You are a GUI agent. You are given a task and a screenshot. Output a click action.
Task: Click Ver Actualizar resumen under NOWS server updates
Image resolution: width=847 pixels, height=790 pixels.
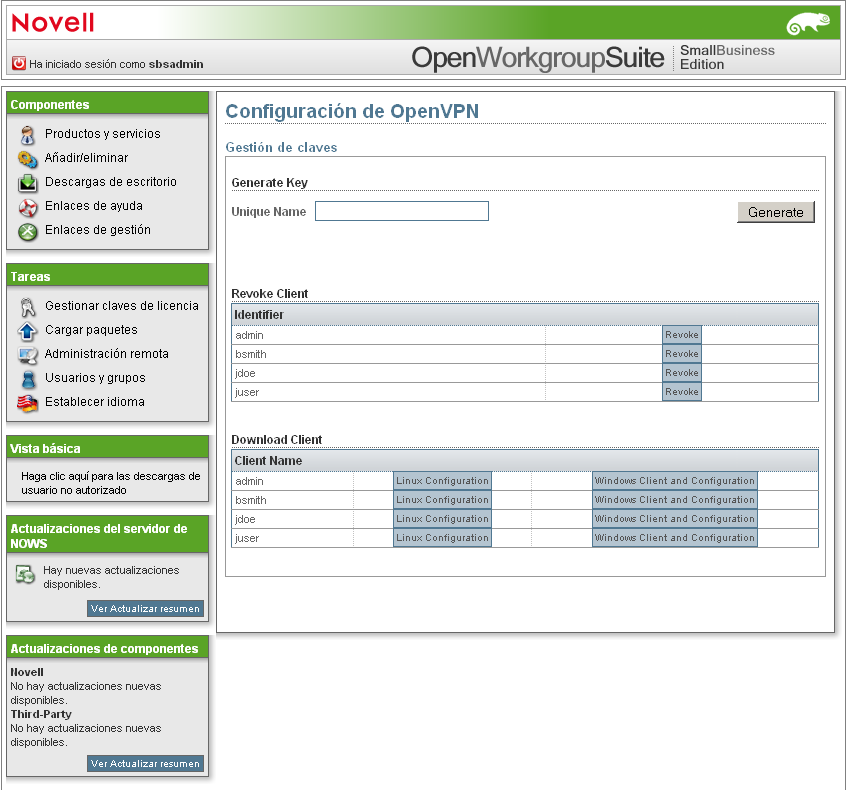(145, 608)
